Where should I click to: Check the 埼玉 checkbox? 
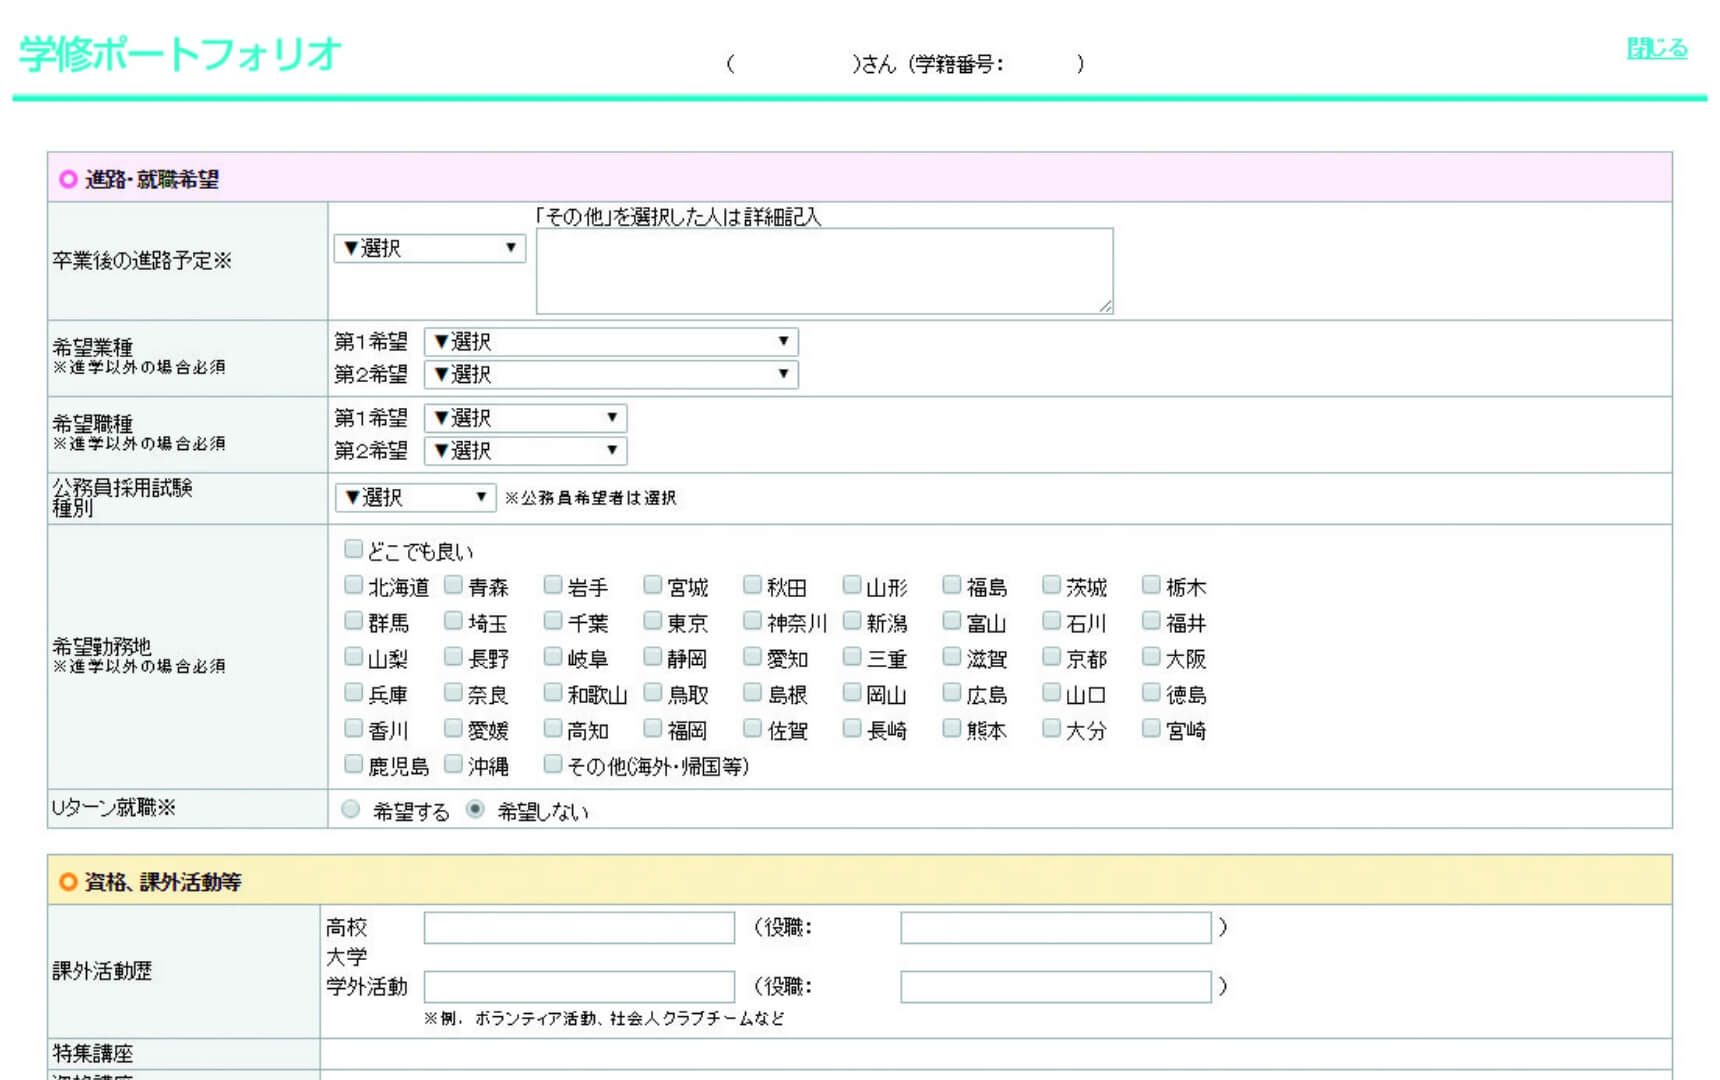click(x=453, y=621)
